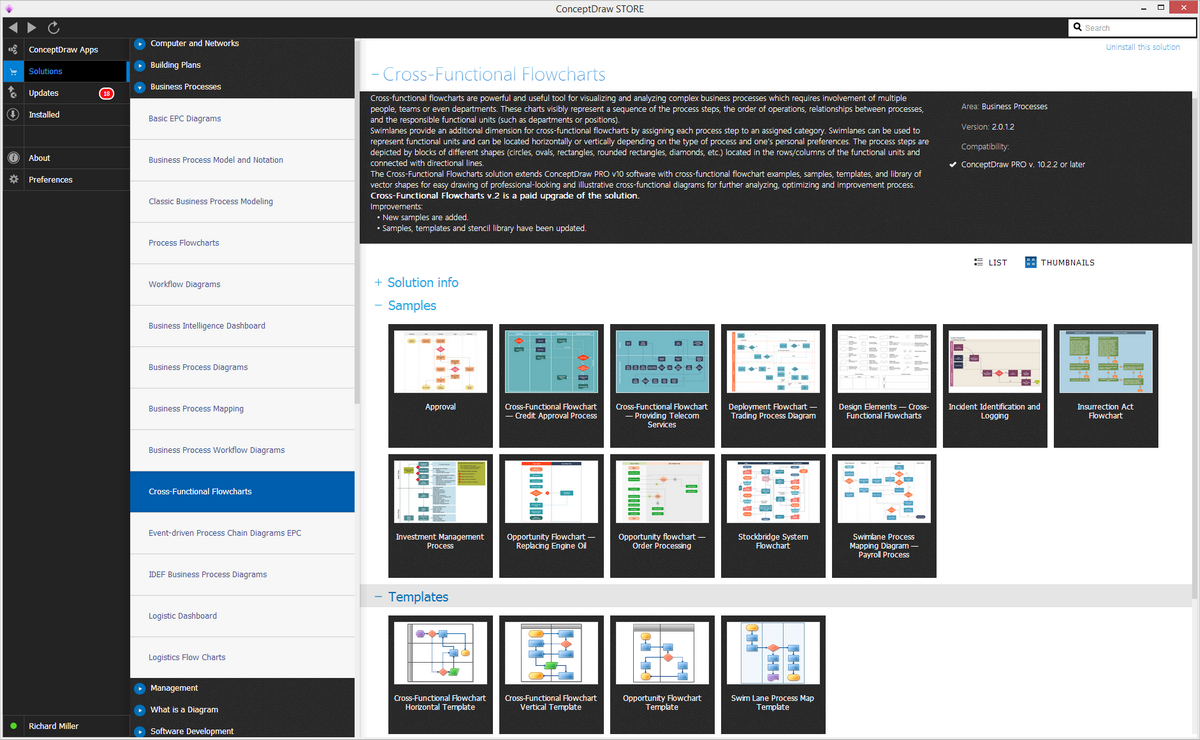Open Credit Approval Process sample

(x=551, y=386)
